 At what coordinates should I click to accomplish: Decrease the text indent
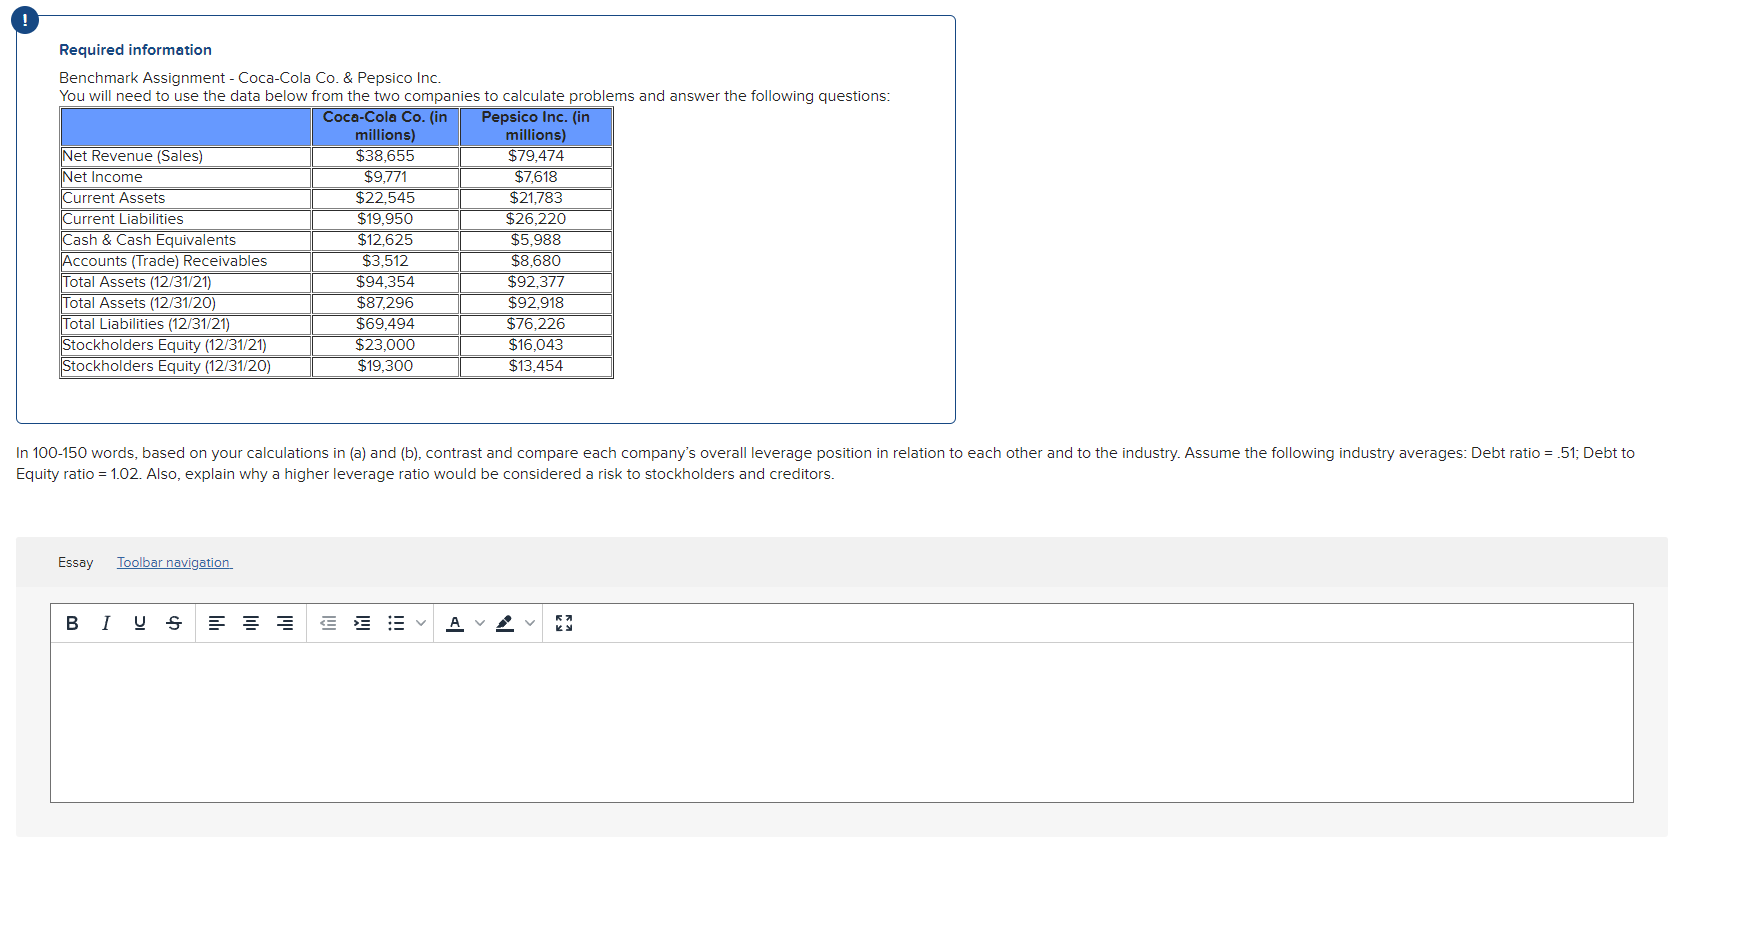(x=328, y=623)
